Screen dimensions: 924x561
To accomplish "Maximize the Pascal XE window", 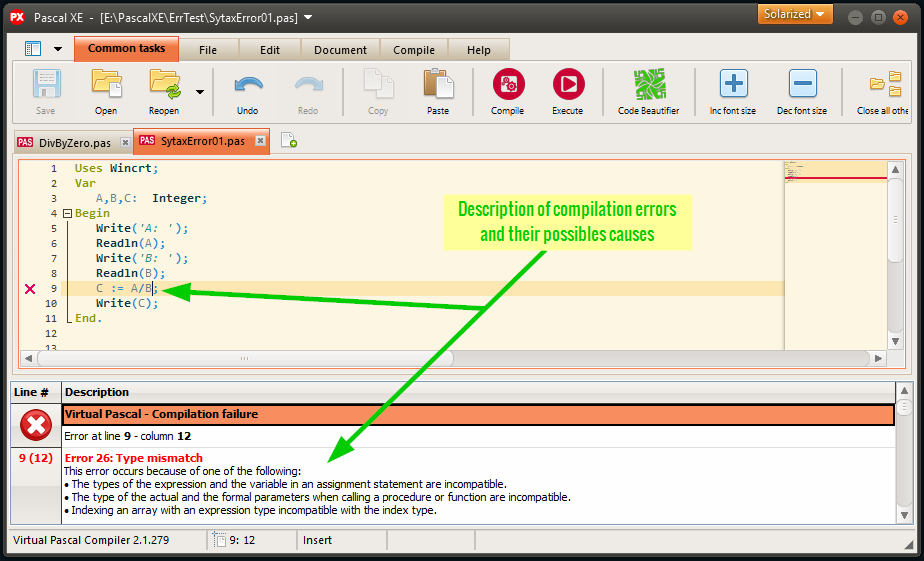I will tap(878, 18).
